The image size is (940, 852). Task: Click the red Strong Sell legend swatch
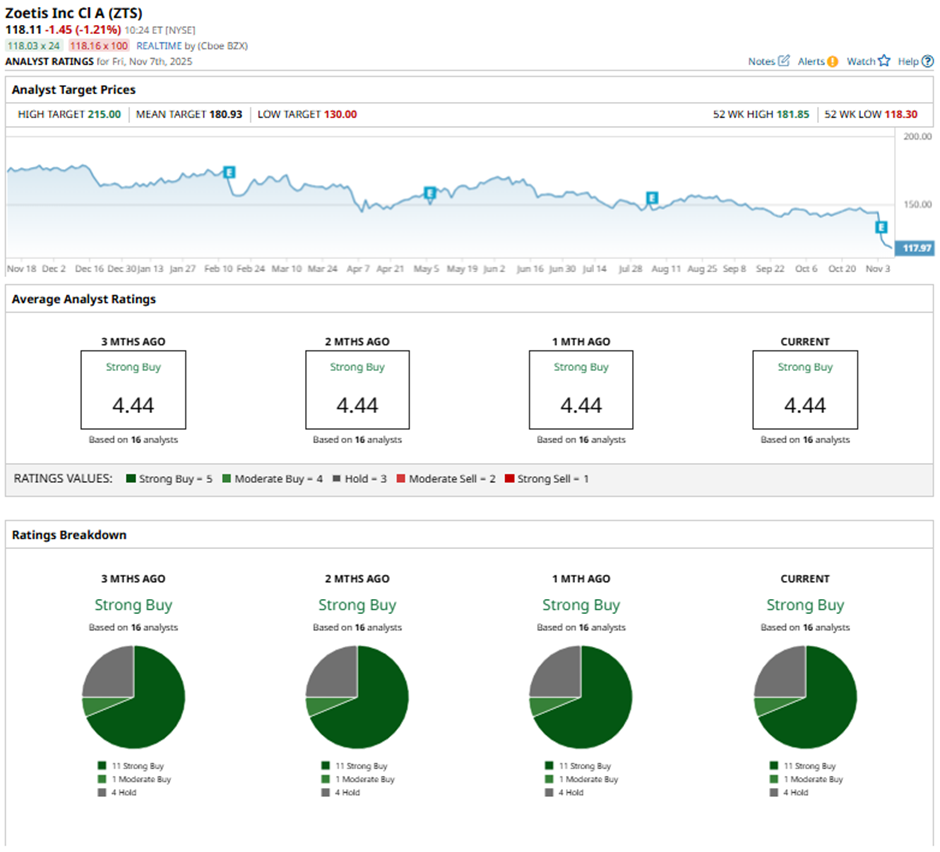click(x=510, y=478)
